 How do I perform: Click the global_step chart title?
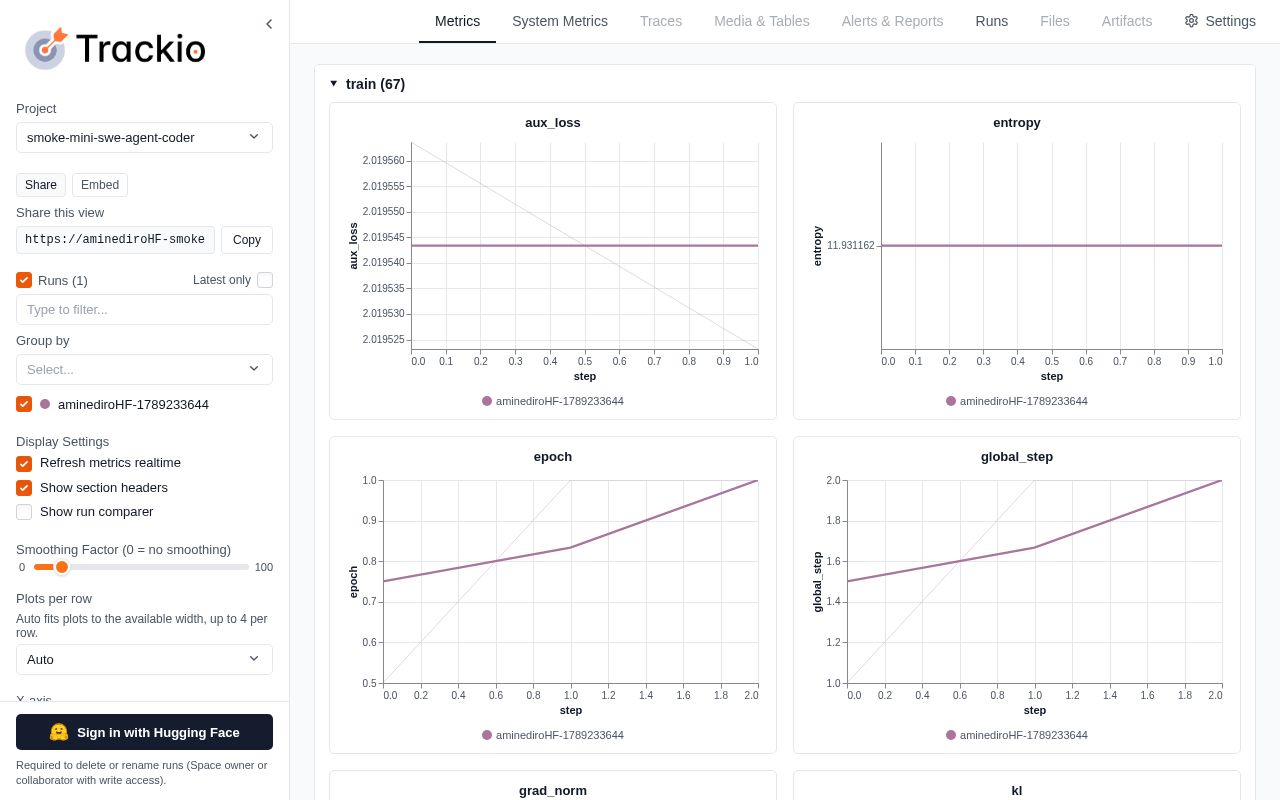pos(1017,457)
